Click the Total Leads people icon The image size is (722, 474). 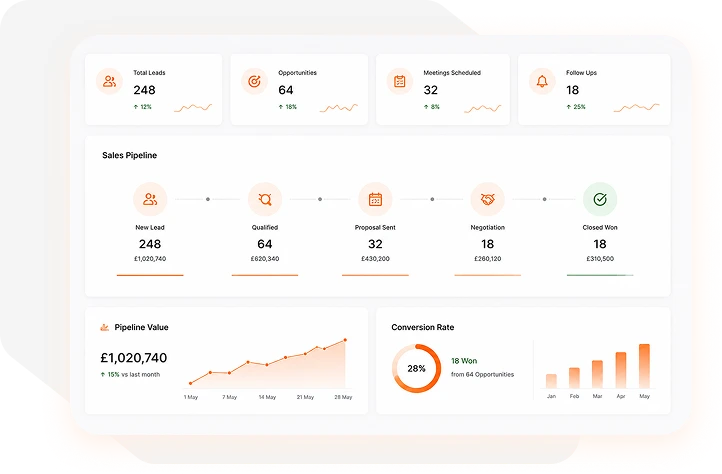pos(109,82)
